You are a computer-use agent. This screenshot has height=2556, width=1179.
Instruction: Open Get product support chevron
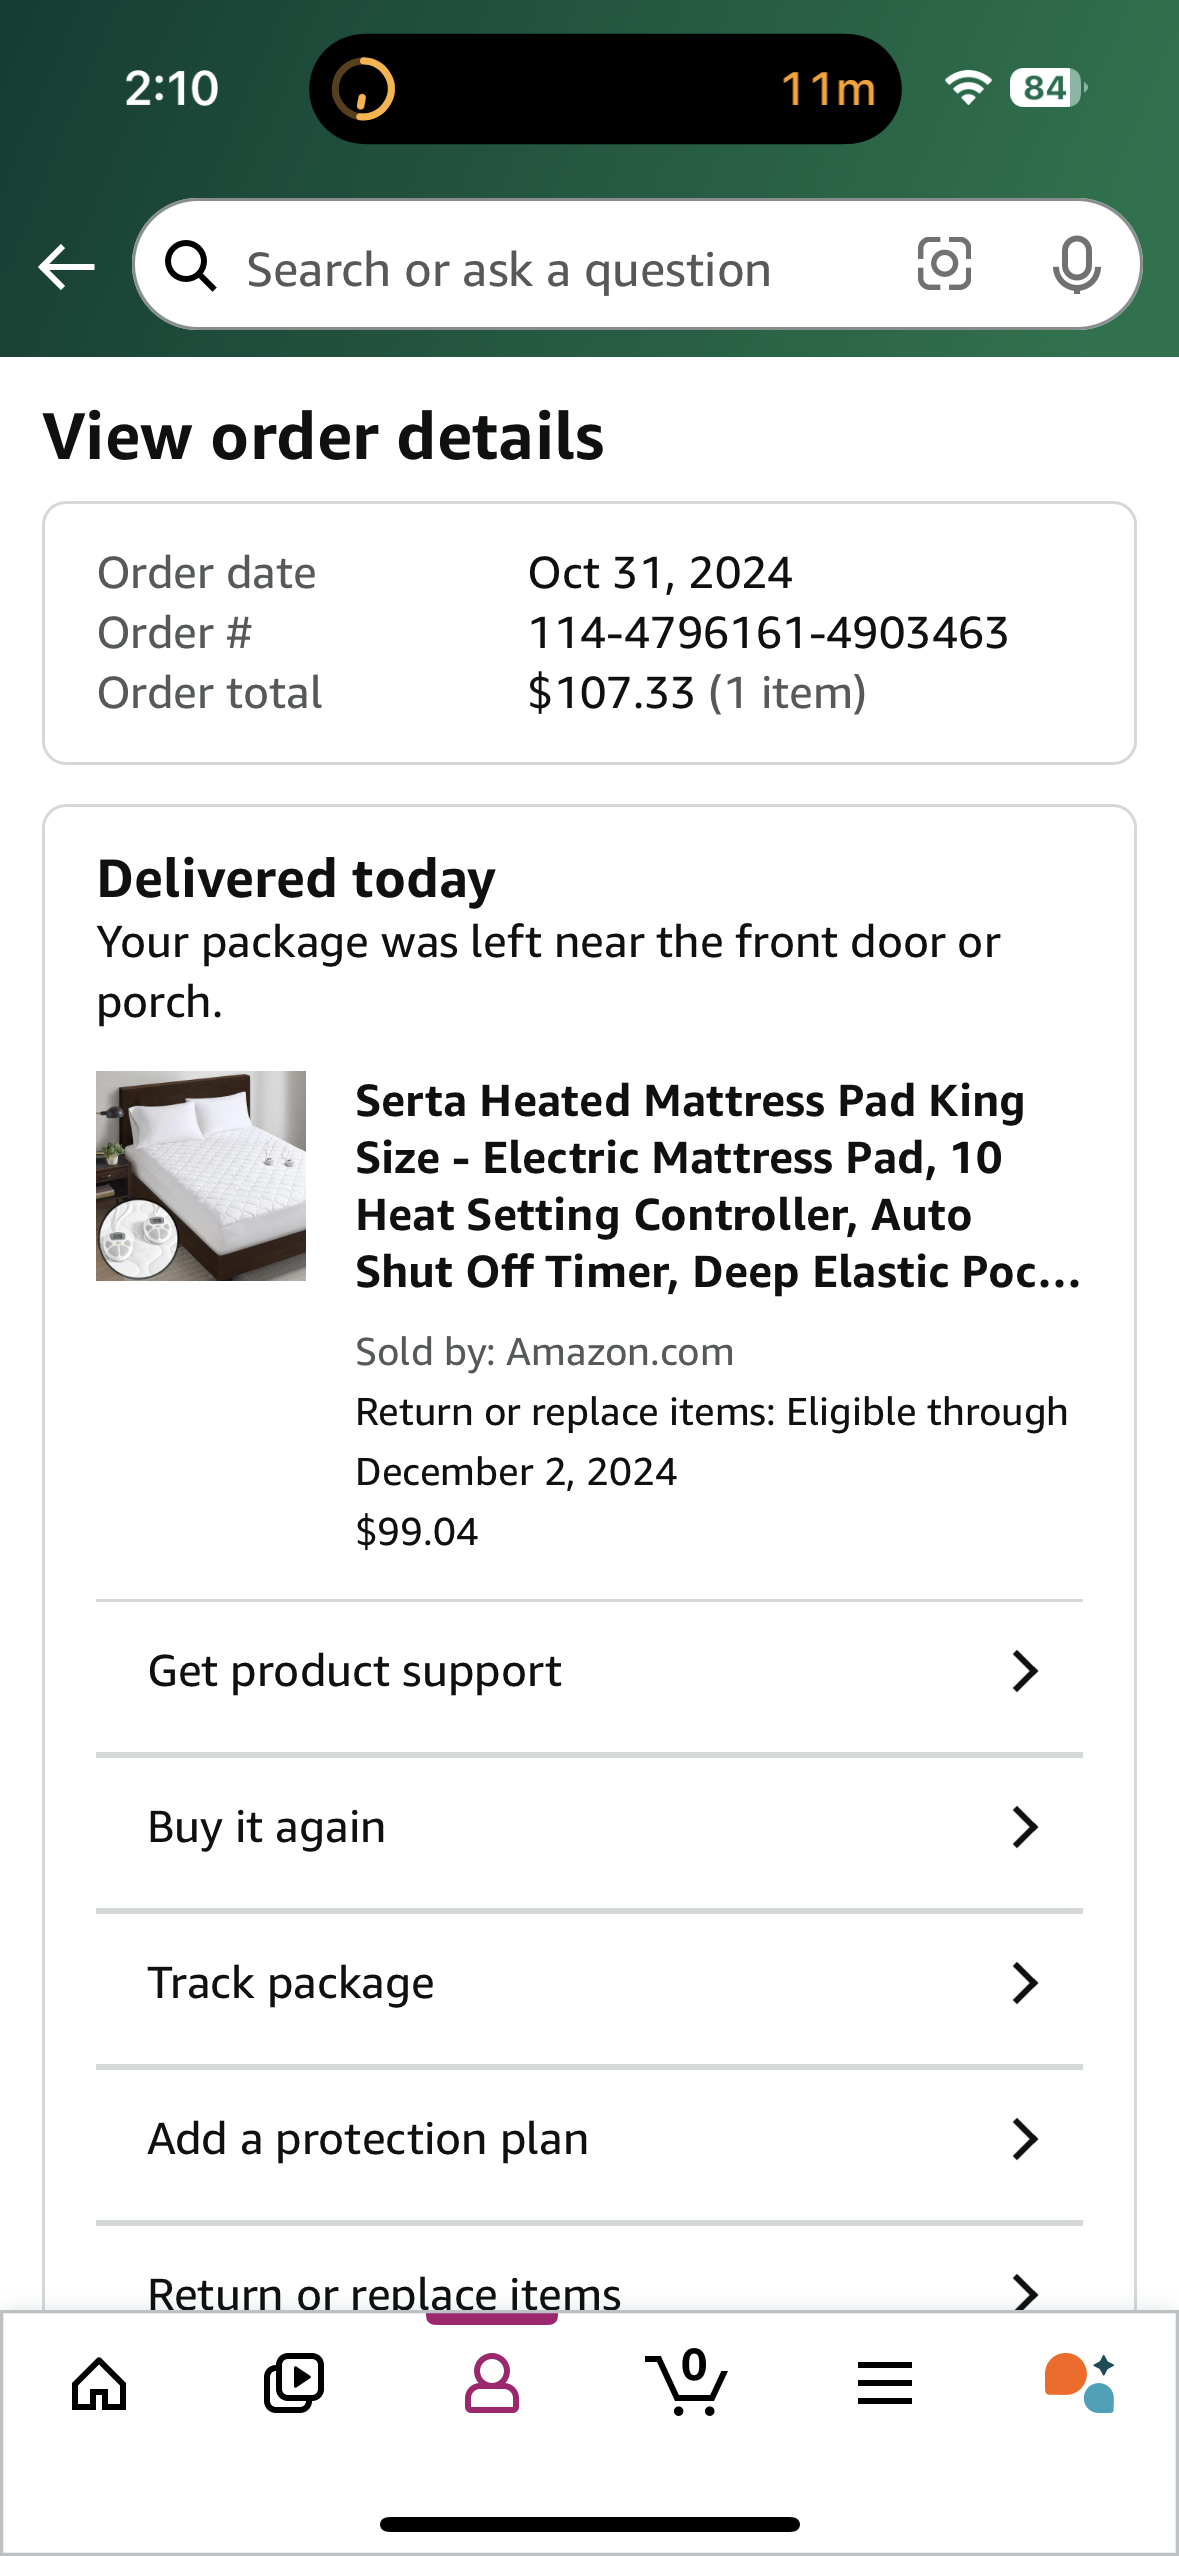[x=1025, y=1671]
